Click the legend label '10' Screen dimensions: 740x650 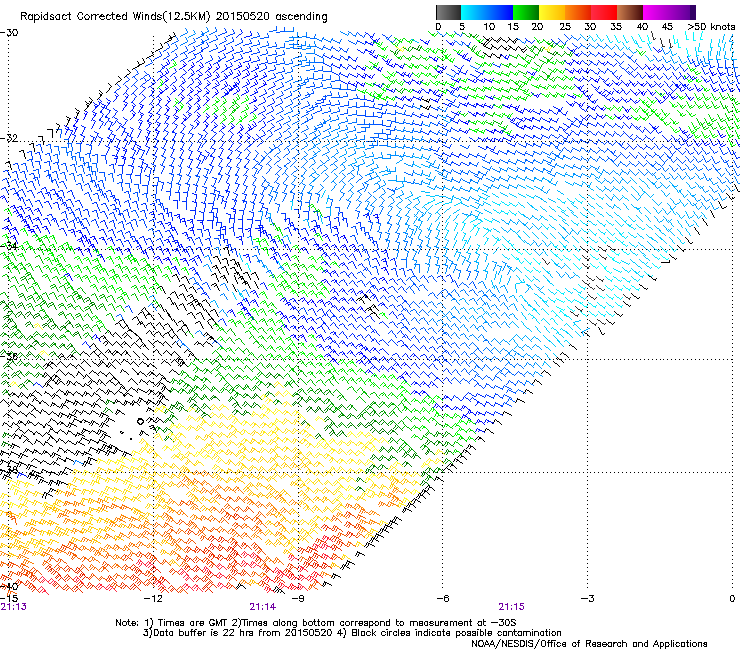489,26
